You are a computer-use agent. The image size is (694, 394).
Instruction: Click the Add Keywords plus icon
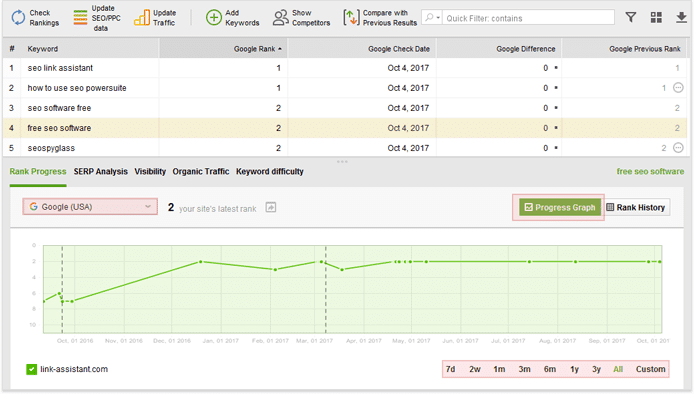coord(213,18)
